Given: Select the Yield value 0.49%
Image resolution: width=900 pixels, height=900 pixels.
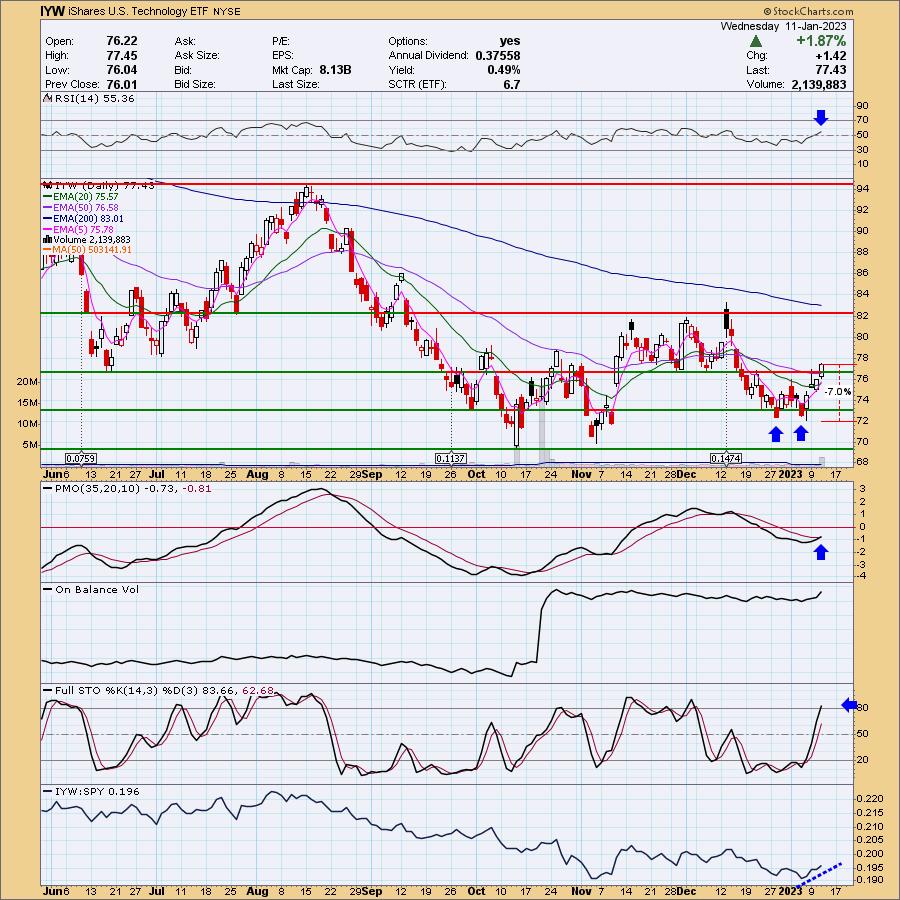Looking at the screenshot, I should click(x=504, y=70).
